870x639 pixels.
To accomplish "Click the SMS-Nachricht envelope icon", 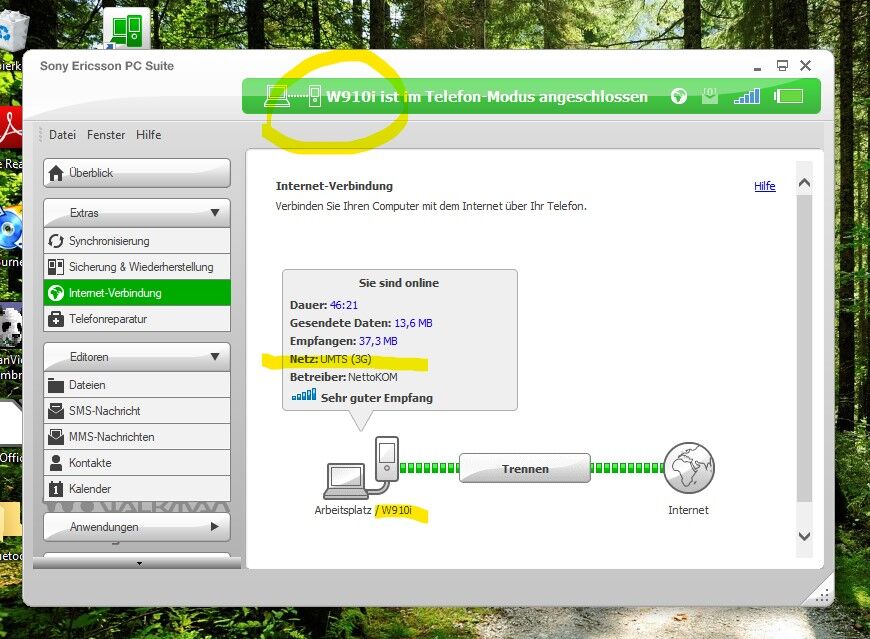I will point(55,411).
